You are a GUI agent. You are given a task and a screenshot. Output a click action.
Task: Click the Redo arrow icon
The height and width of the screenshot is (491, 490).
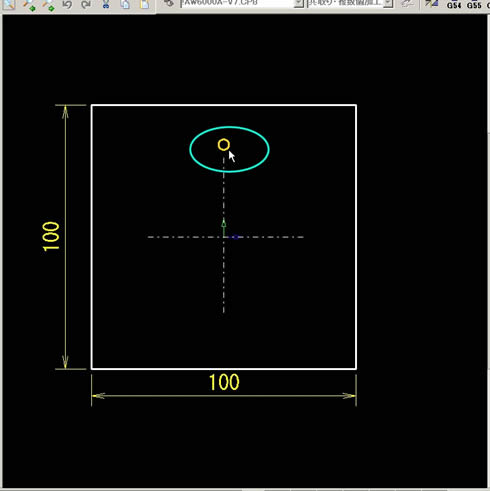tap(86, 5)
